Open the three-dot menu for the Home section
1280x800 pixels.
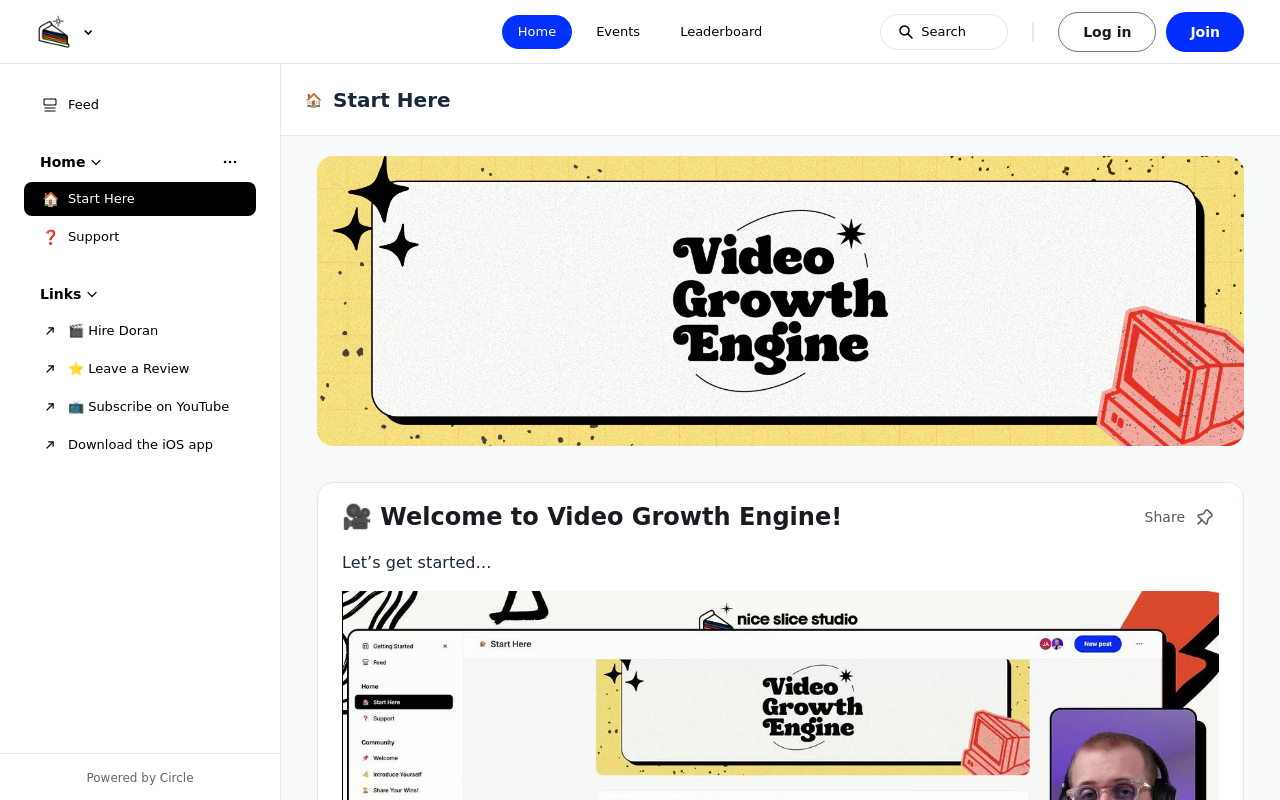click(x=230, y=162)
